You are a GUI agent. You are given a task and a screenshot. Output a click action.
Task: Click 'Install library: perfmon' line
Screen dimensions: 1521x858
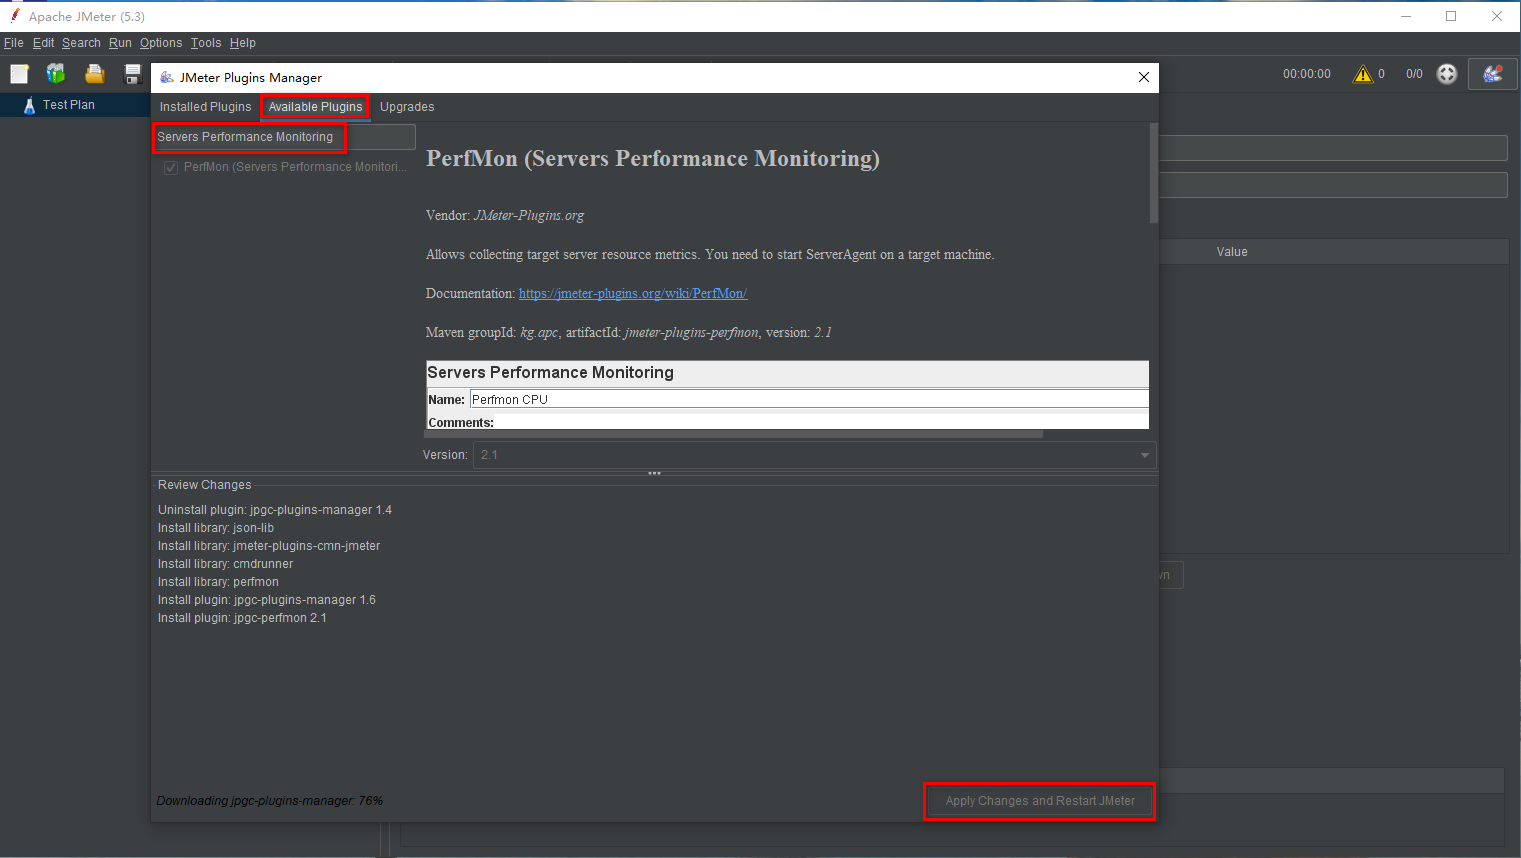point(218,582)
